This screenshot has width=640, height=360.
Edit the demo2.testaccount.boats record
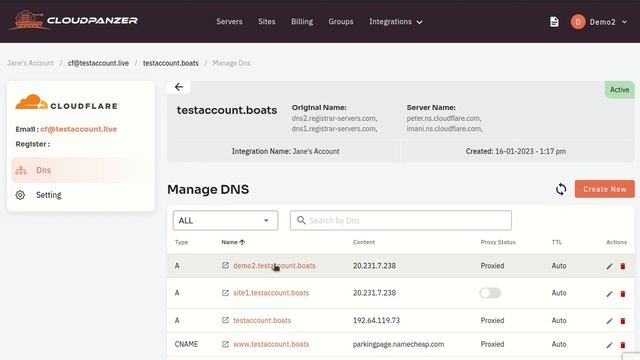[609, 266]
